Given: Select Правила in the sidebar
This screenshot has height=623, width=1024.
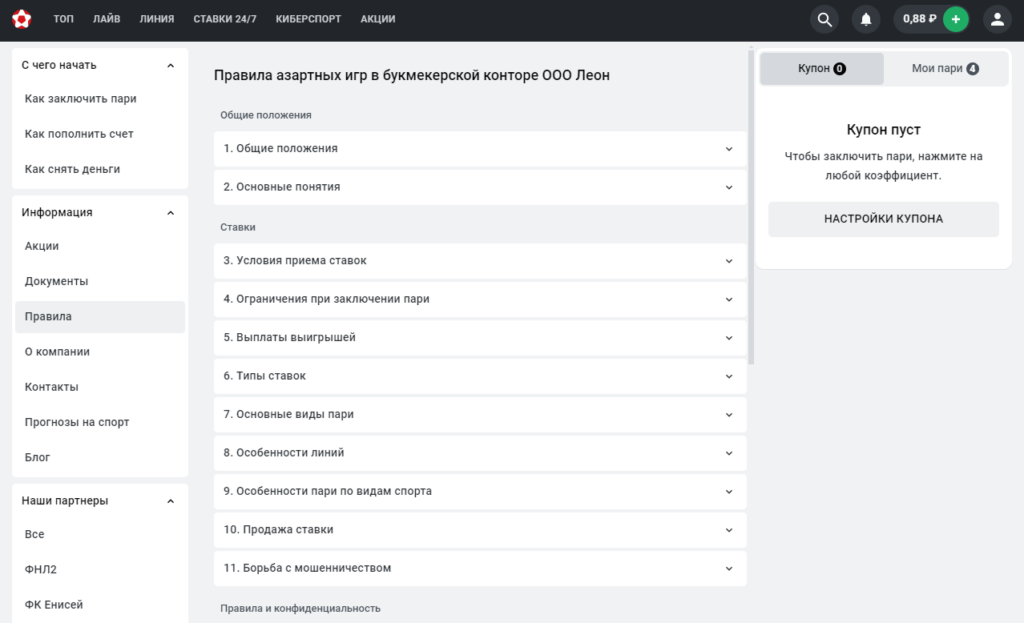Looking at the screenshot, I should click(100, 317).
